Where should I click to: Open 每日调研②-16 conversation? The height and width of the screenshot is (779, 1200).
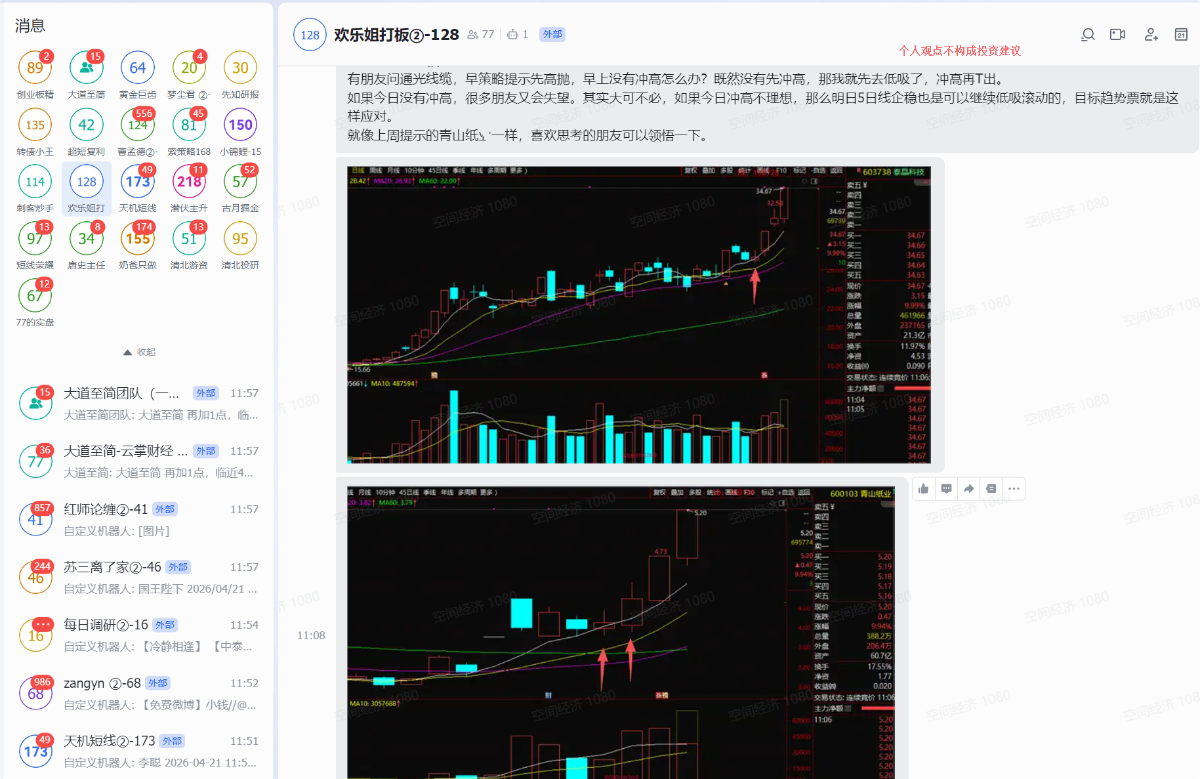click(x=140, y=634)
